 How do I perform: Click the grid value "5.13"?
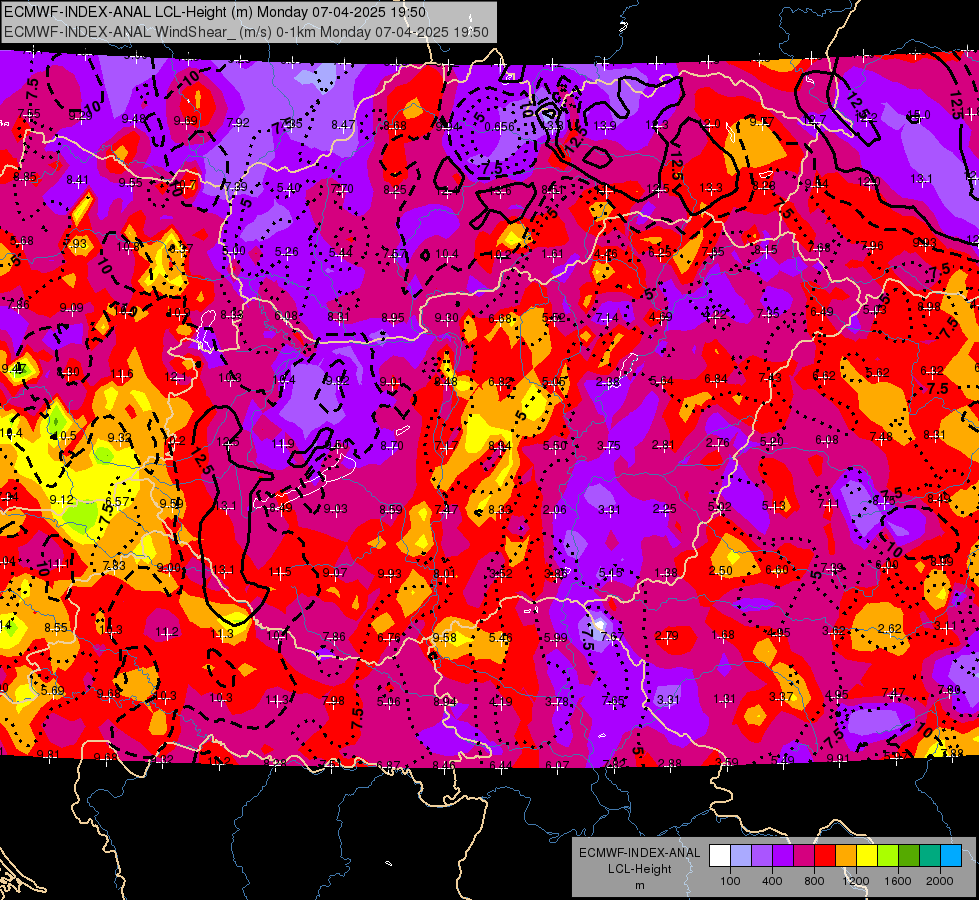pos(774,506)
